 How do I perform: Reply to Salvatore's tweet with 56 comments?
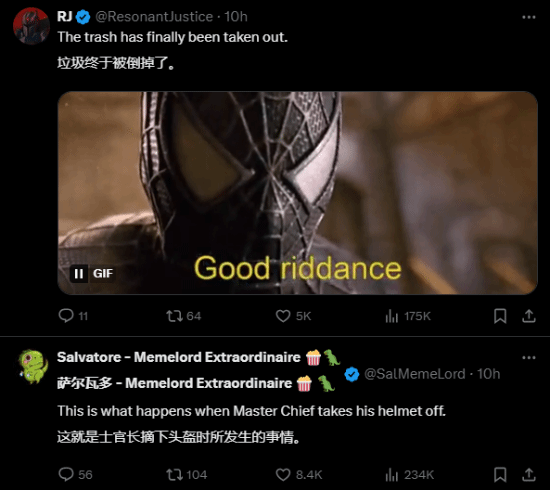75,475
